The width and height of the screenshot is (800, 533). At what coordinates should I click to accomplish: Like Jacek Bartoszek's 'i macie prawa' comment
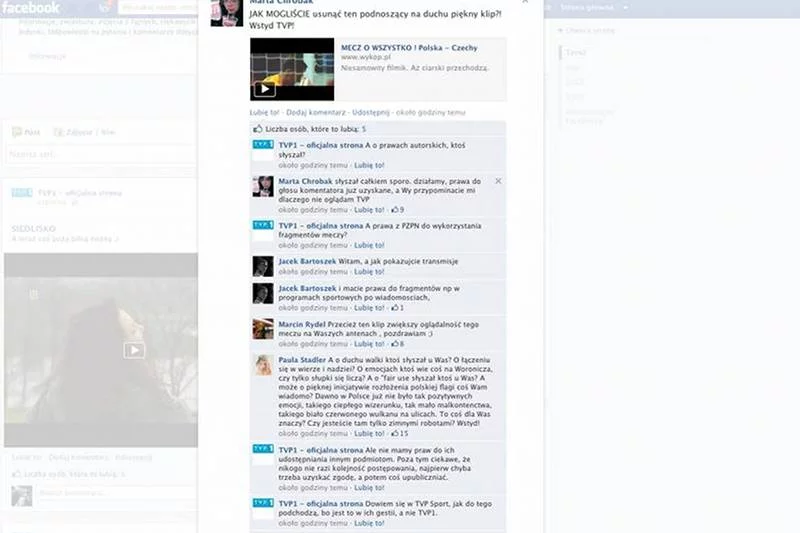tap(369, 308)
